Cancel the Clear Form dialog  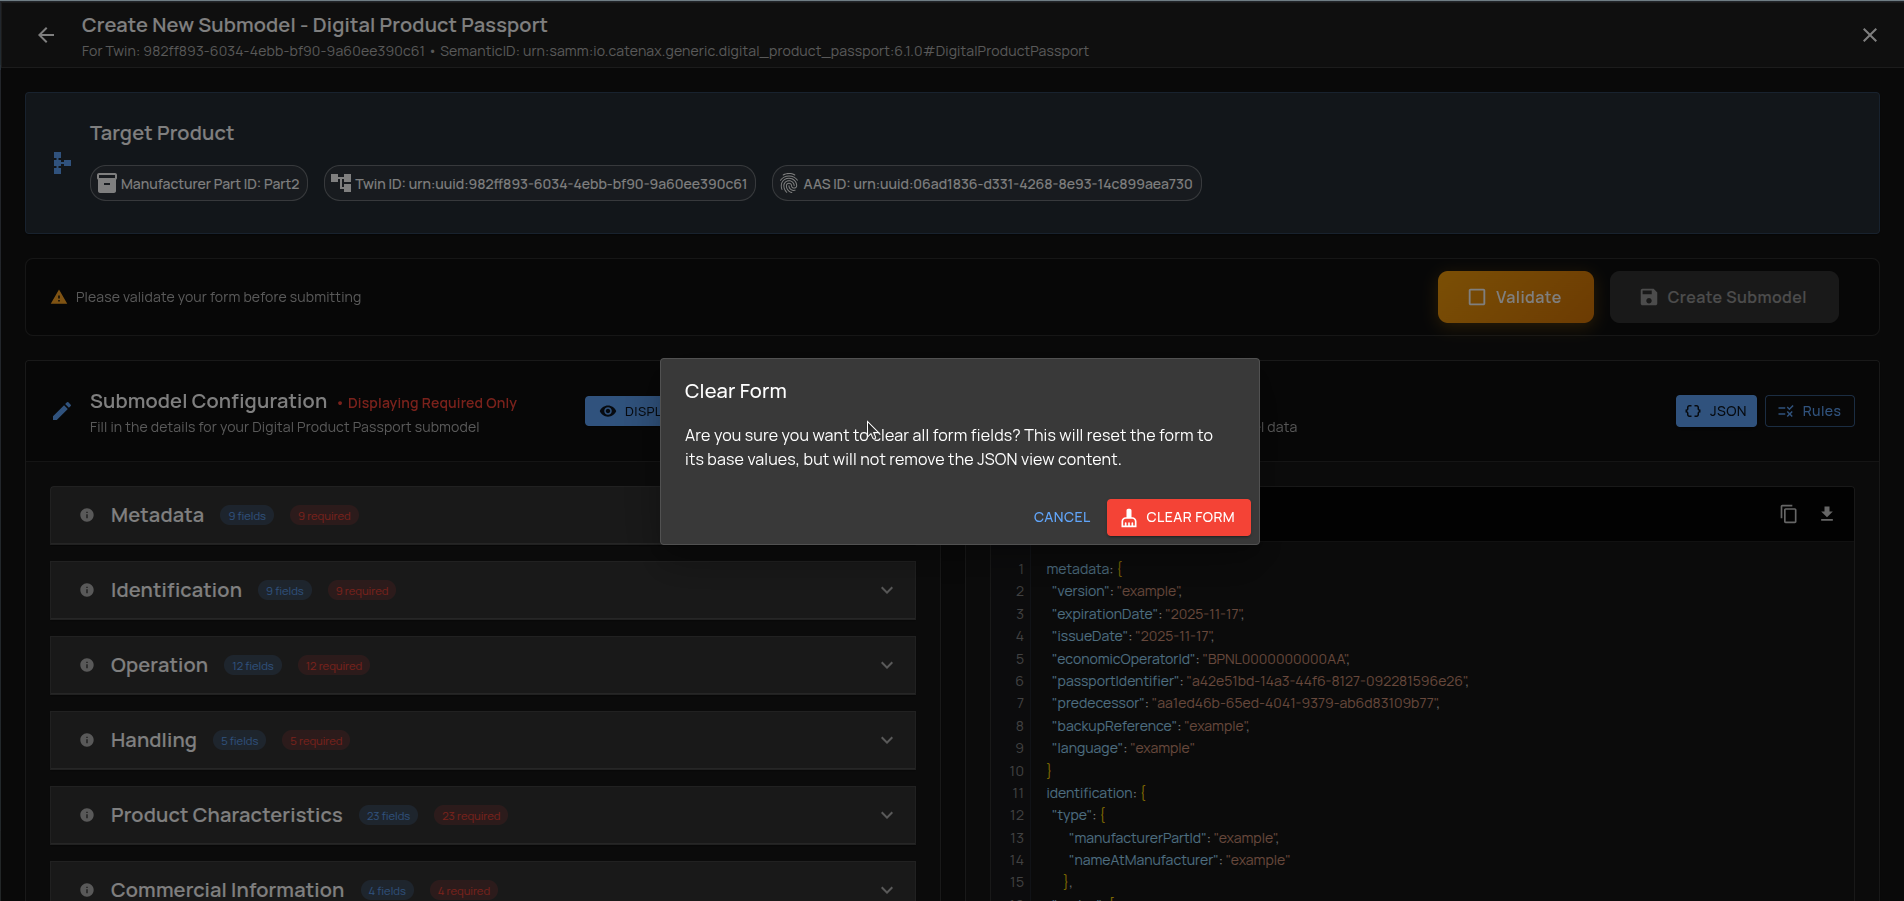click(x=1061, y=517)
